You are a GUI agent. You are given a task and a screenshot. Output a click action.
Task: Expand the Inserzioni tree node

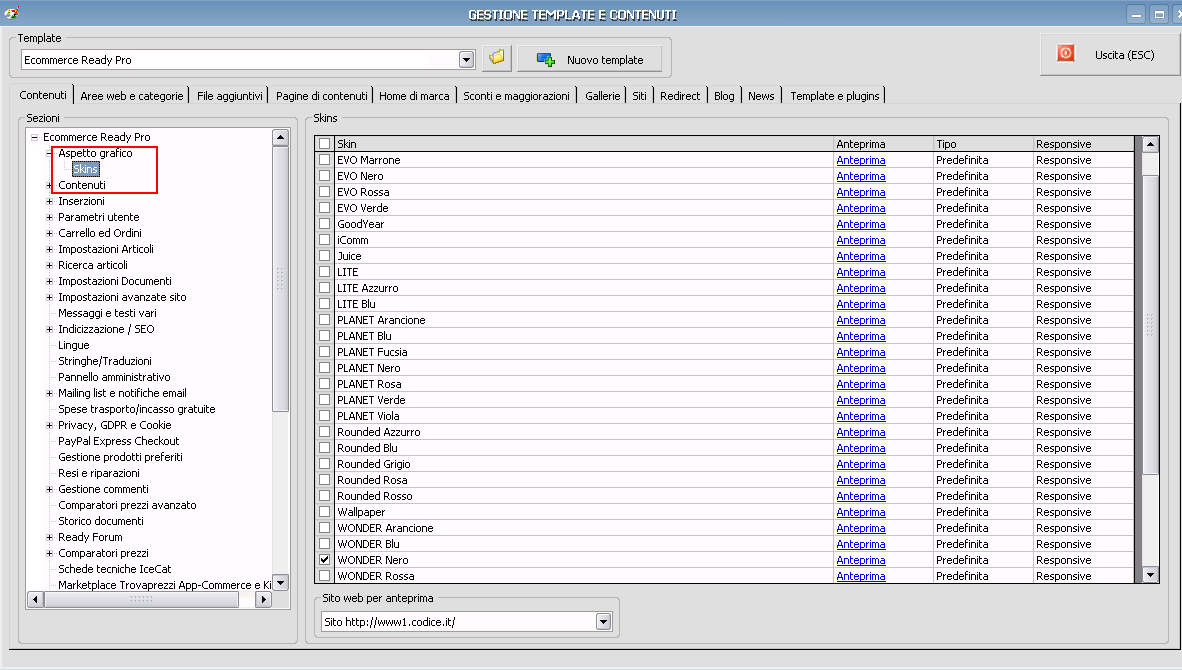(49, 201)
